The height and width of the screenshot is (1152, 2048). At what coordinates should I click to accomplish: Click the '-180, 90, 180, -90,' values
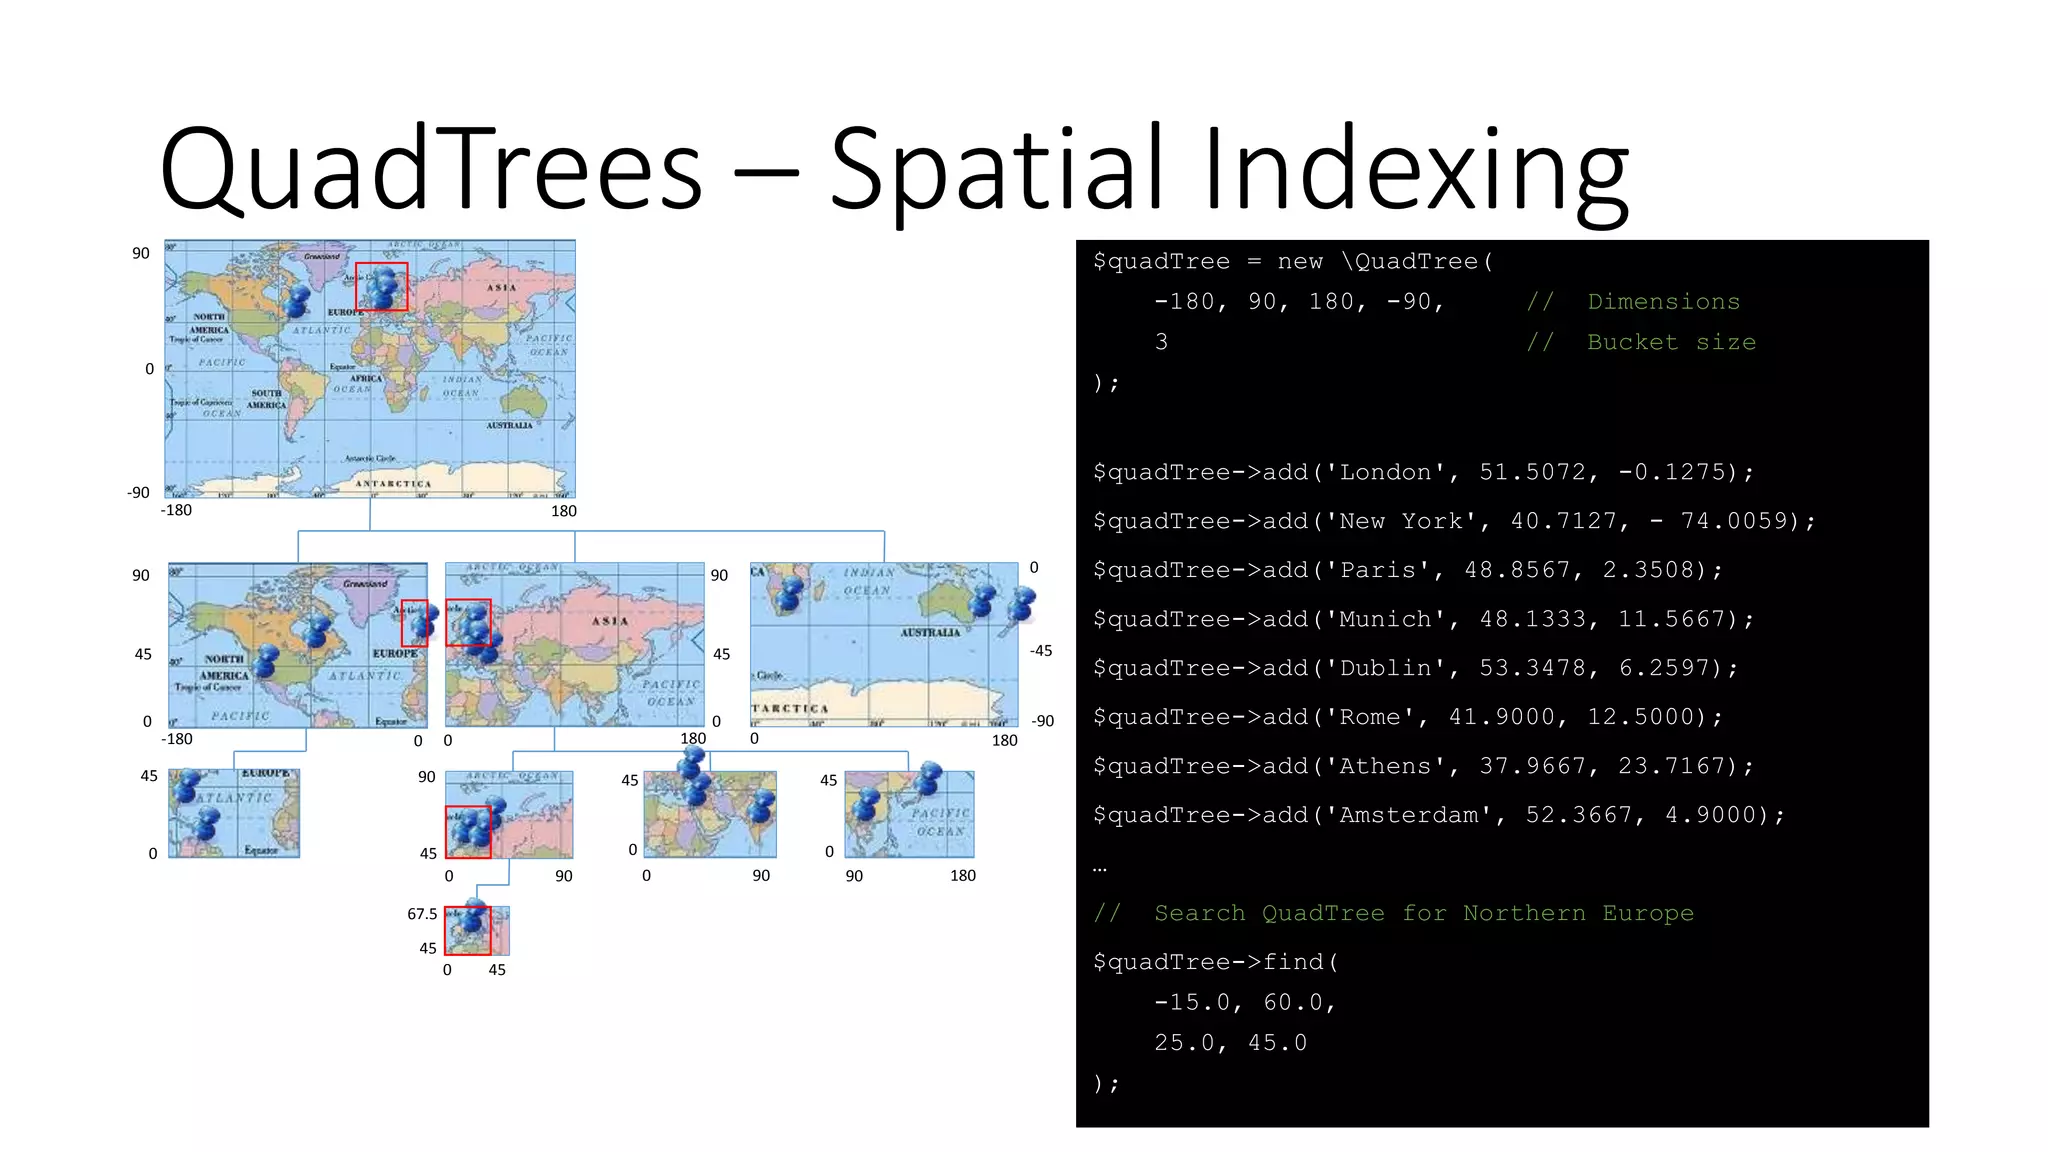1299,302
